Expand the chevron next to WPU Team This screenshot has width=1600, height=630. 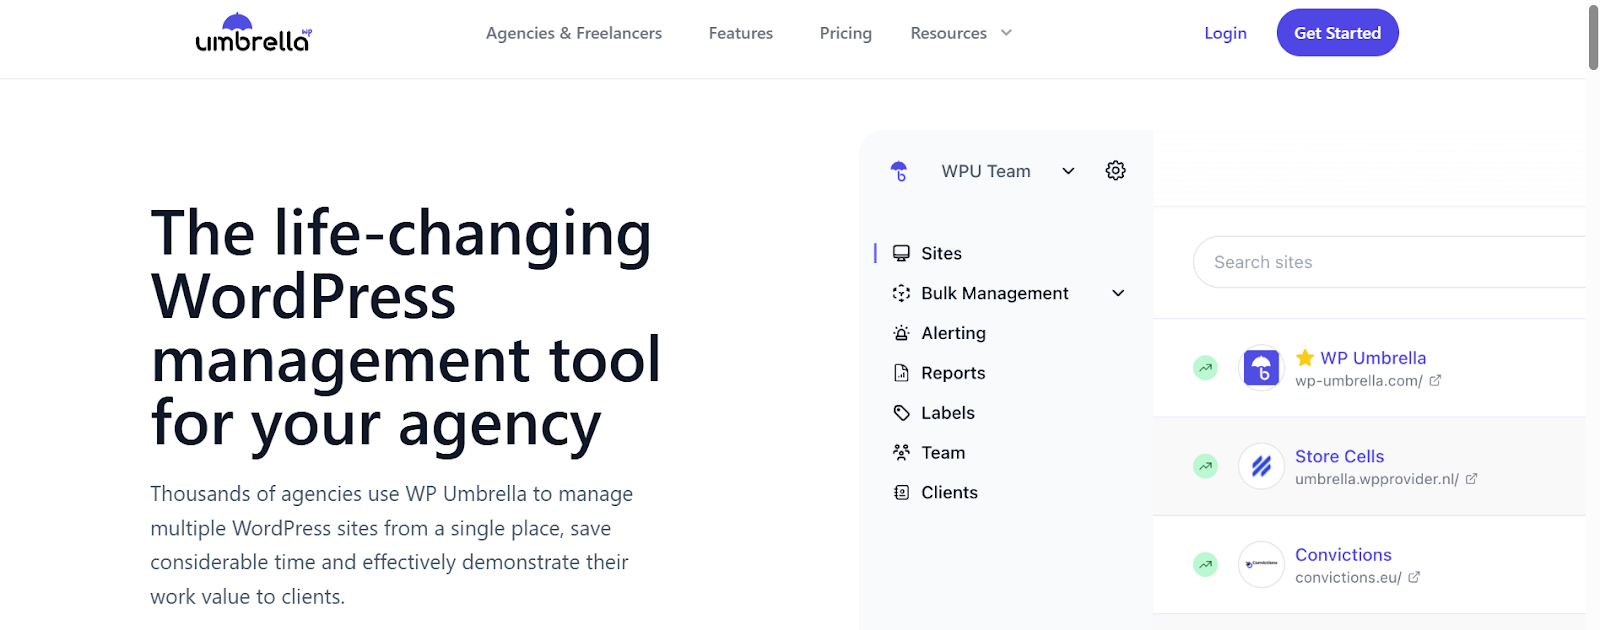(x=1068, y=171)
